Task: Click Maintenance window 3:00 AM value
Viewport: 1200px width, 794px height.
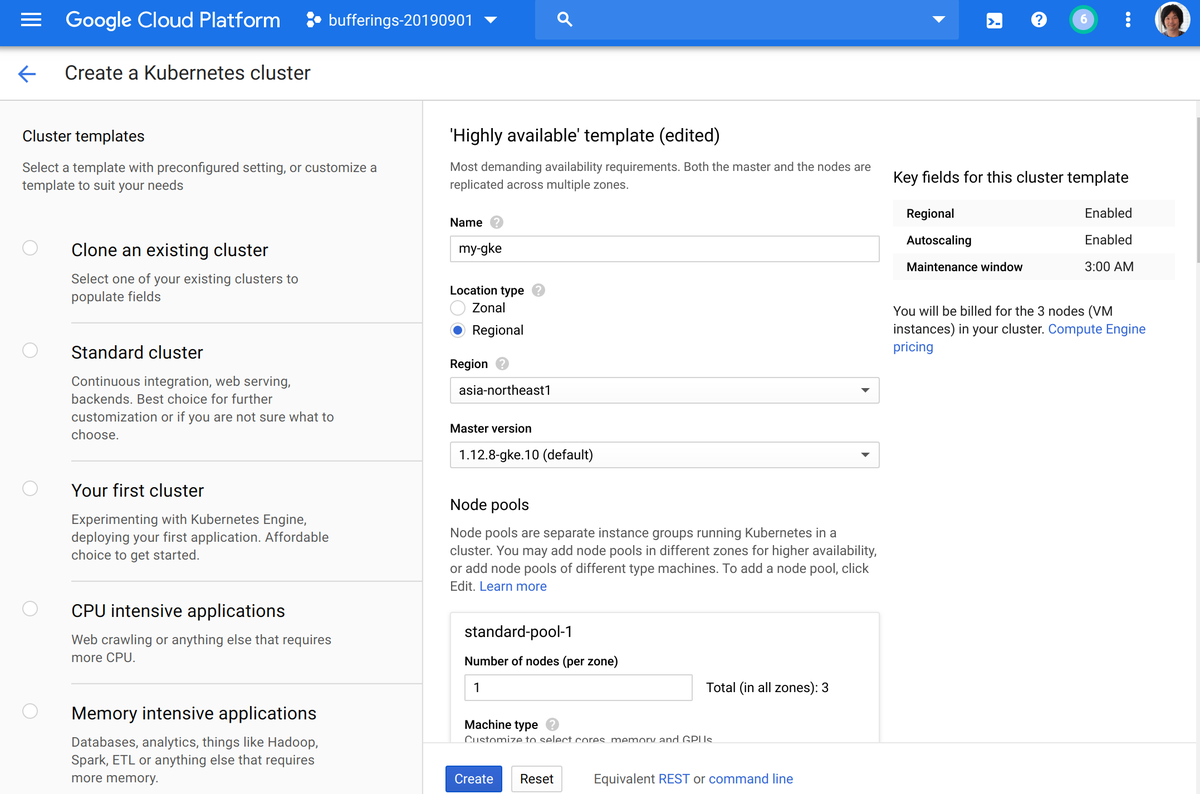Action: pos(1109,267)
